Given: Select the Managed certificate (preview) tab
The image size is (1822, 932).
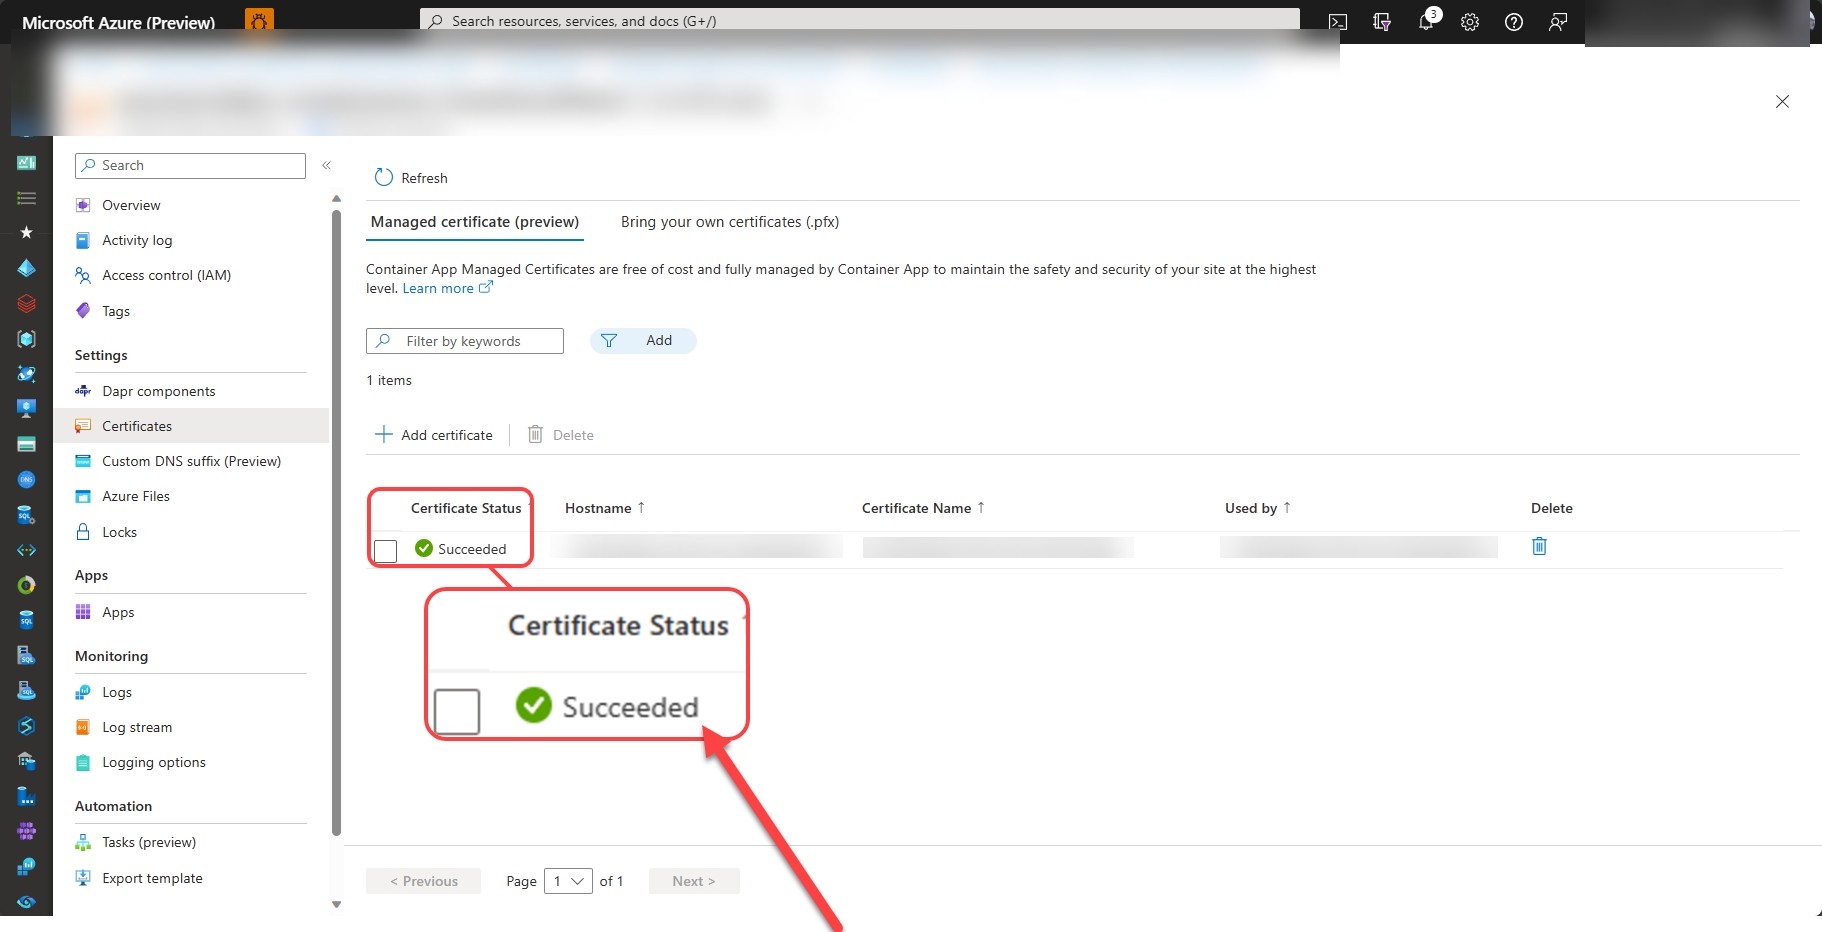Looking at the screenshot, I should 474,221.
